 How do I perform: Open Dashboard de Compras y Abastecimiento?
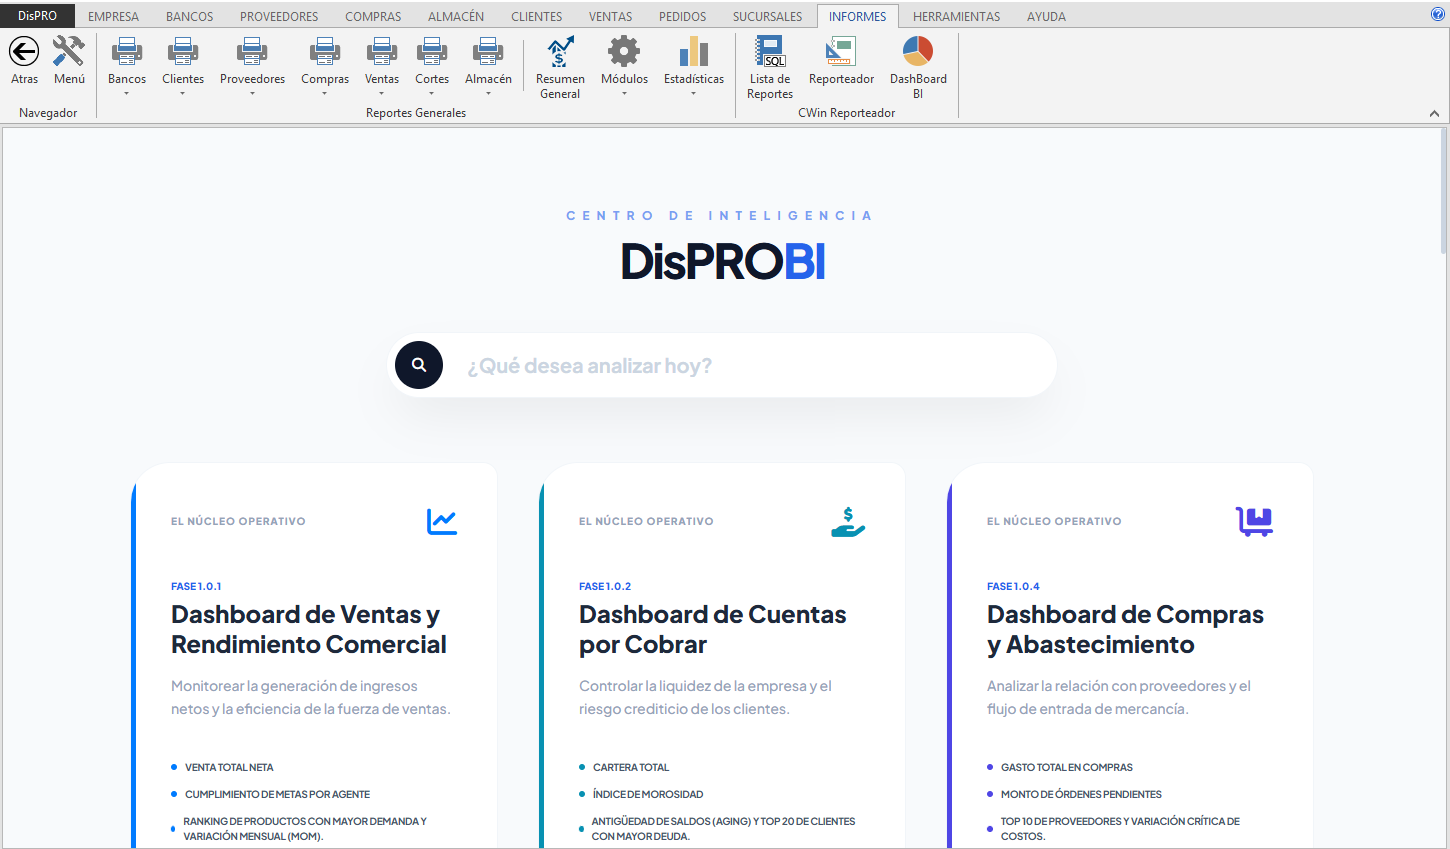click(x=1125, y=629)
